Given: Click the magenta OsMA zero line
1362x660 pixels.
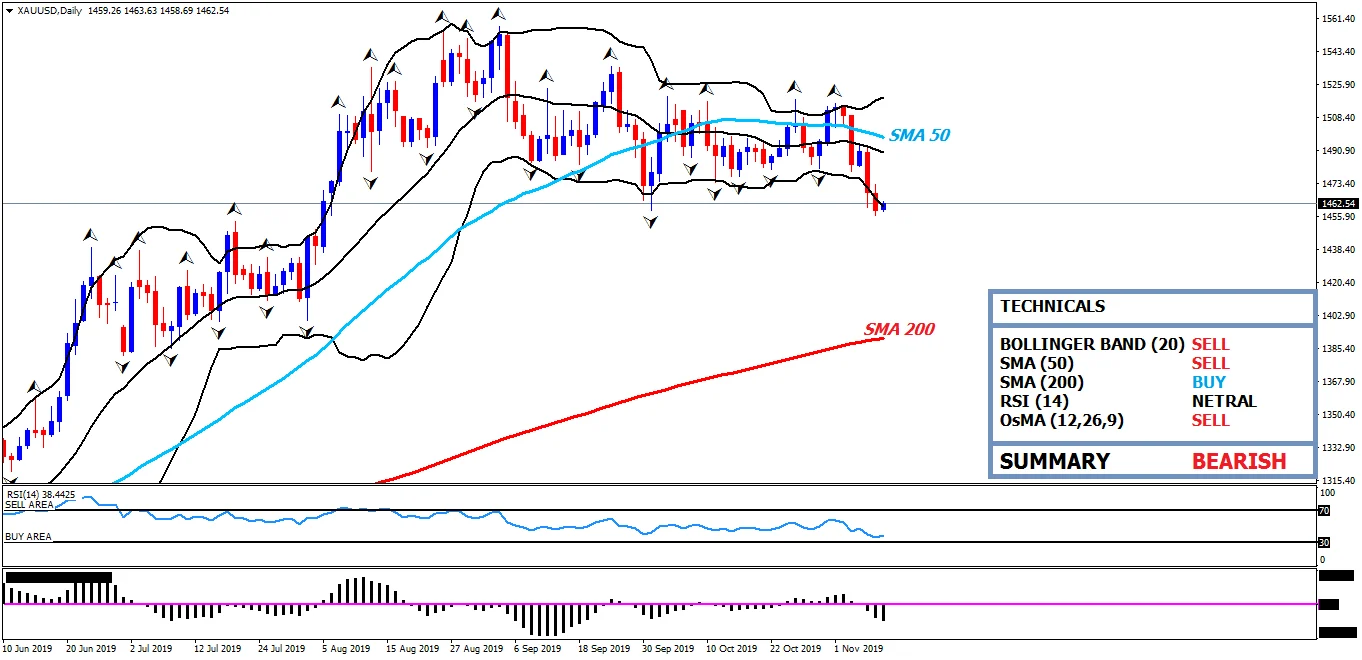Looking at the screenshot, I should (658, 604).
